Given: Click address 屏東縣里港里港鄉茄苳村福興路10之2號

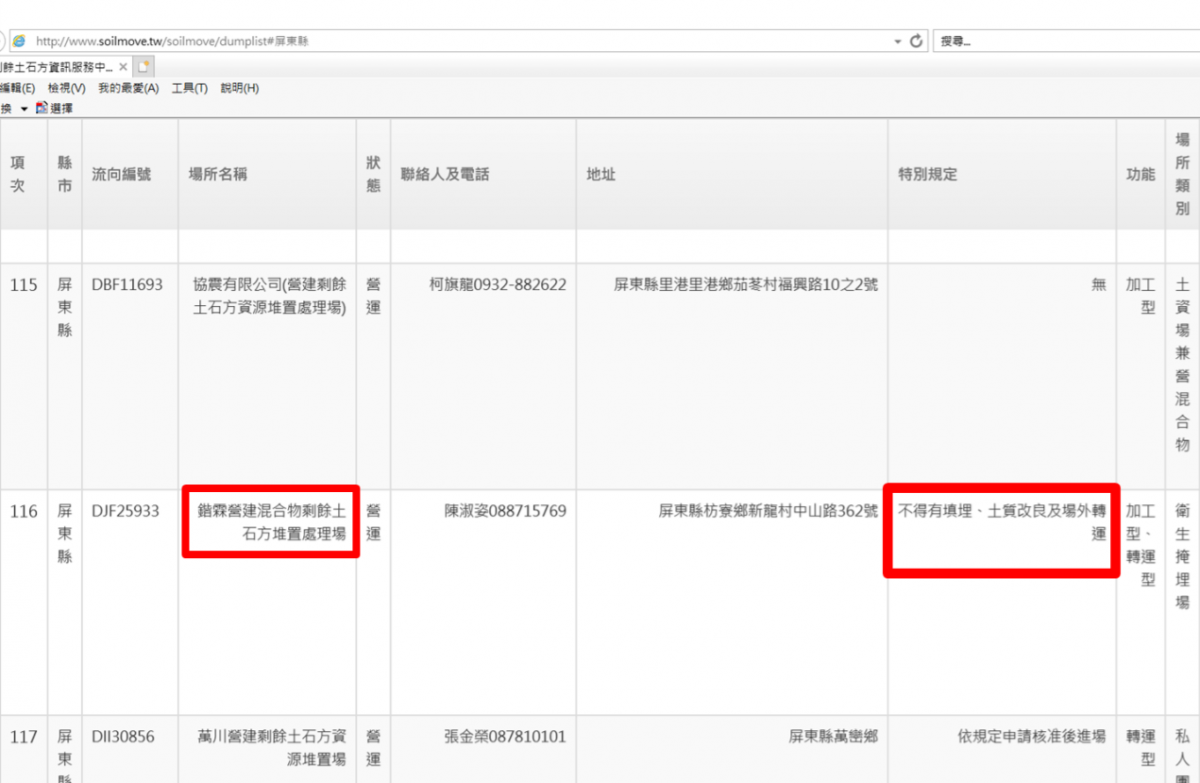Looking at the screenshot, I should click(746, 285).
